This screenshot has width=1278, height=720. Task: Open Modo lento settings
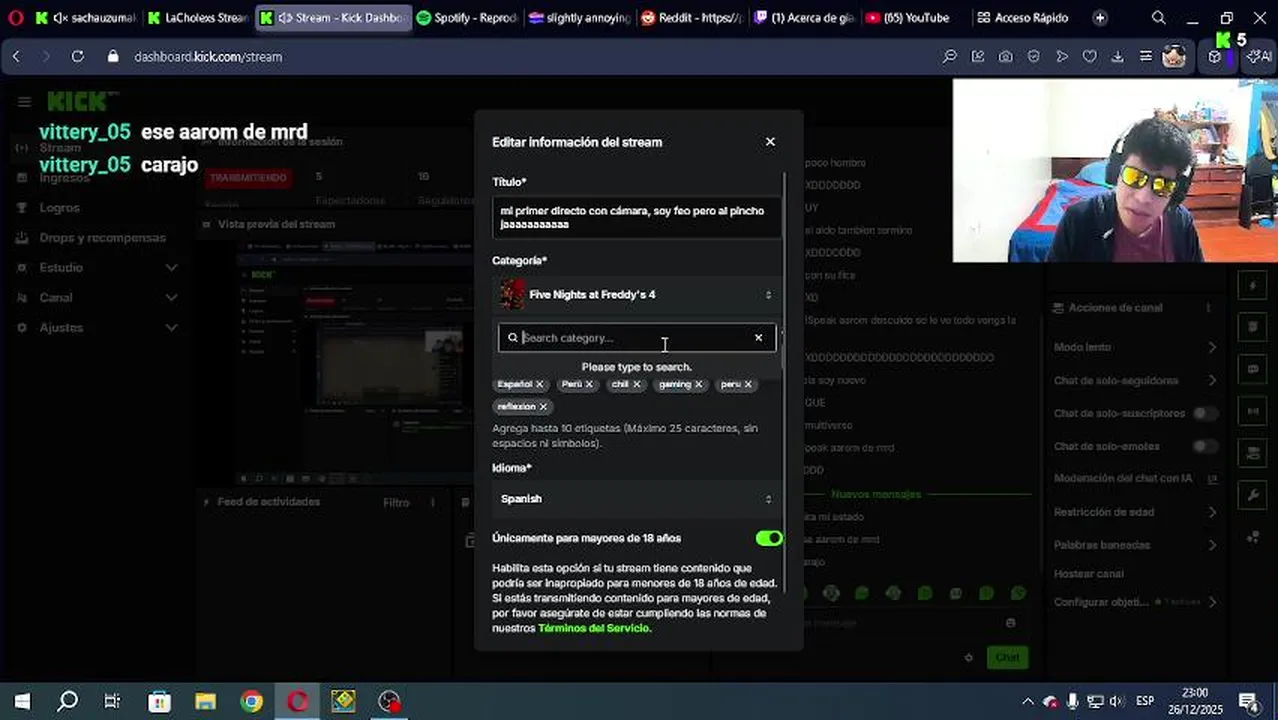1135,347
